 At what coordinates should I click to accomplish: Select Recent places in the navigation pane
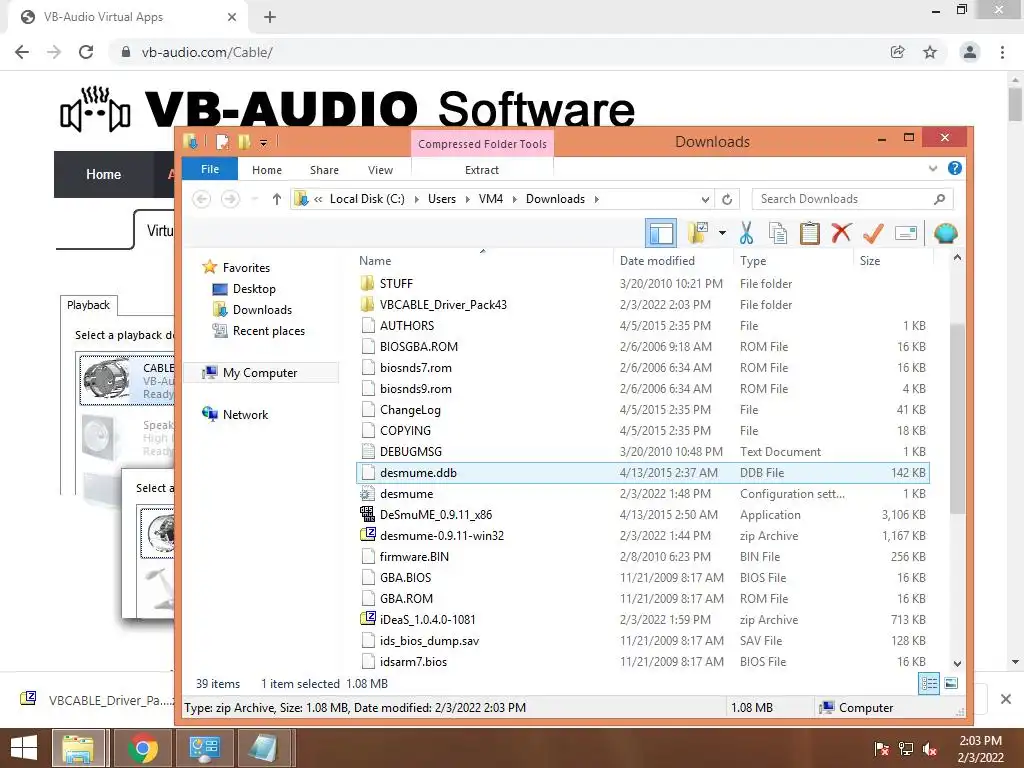tap(268, 331)
